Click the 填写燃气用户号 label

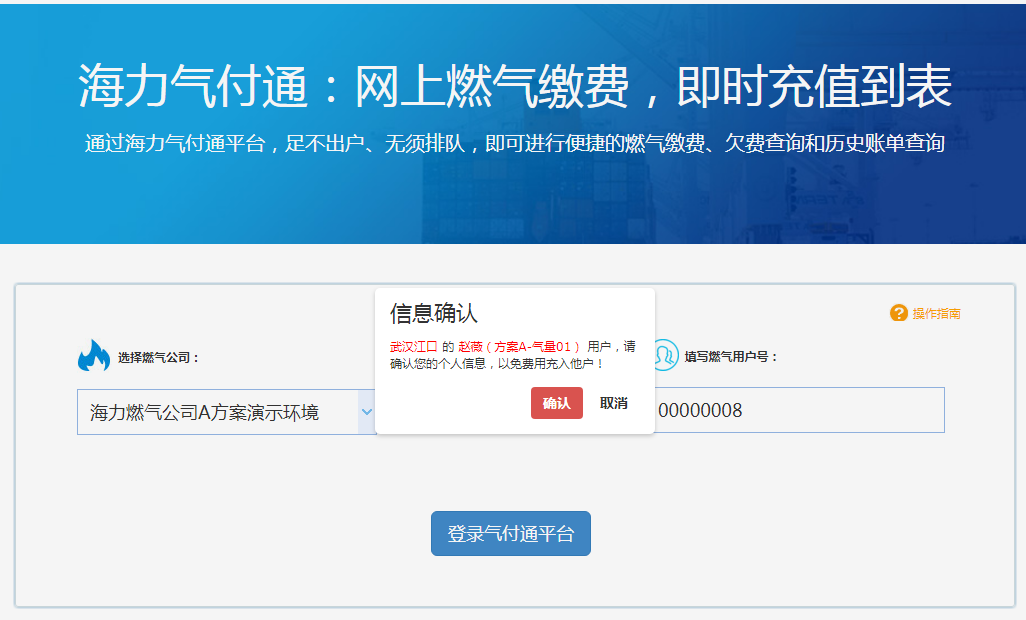coord(731,357)
